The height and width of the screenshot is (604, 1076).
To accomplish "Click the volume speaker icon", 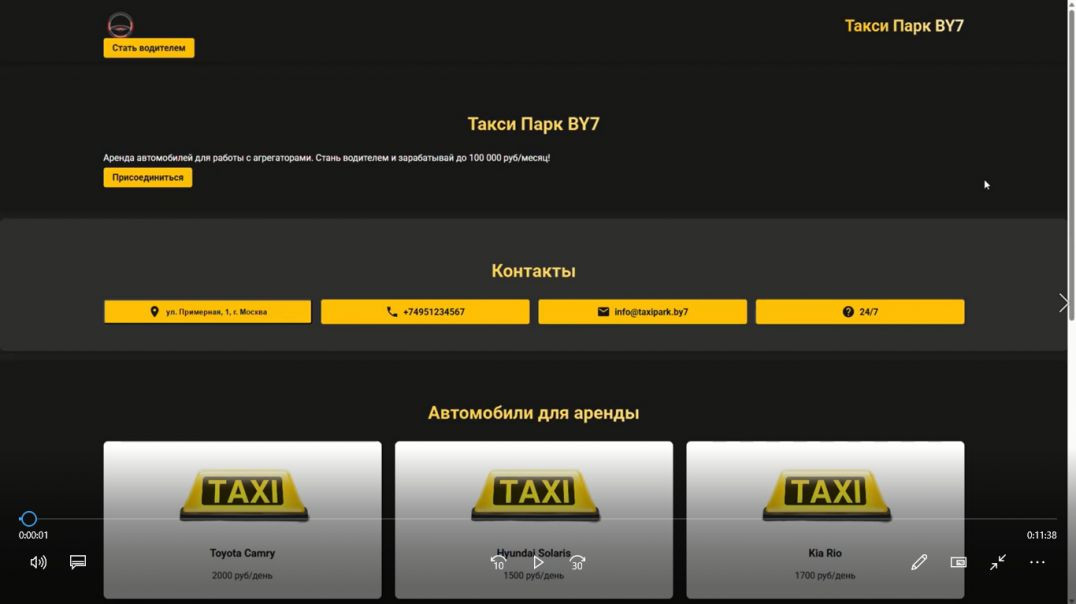I will point(38,562).
